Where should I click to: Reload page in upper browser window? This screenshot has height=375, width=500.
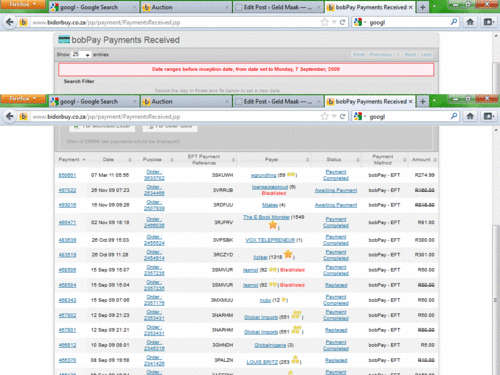(342, 22)
